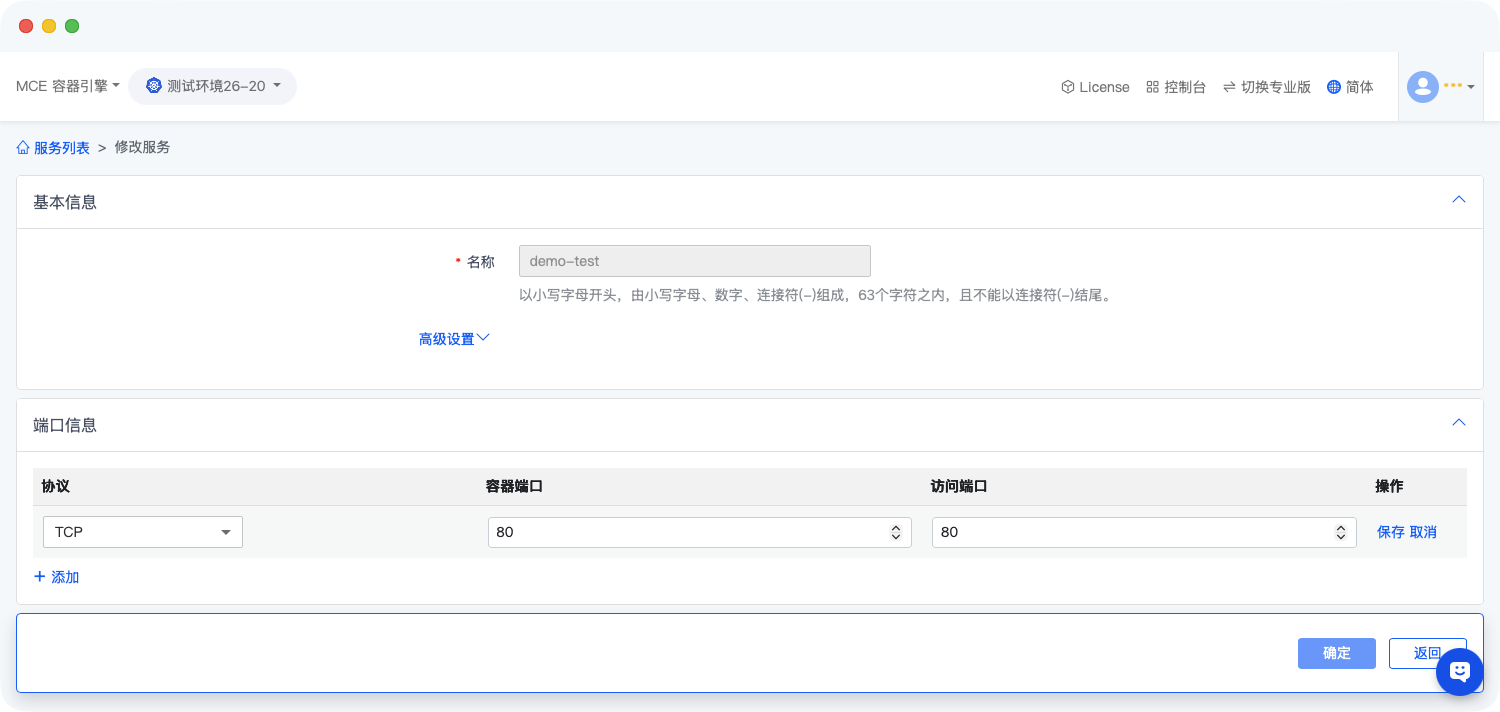Screen dimensions: 1500x712
Task: Click the 访问端口 number stepper
Action: tap(1340, 533)
